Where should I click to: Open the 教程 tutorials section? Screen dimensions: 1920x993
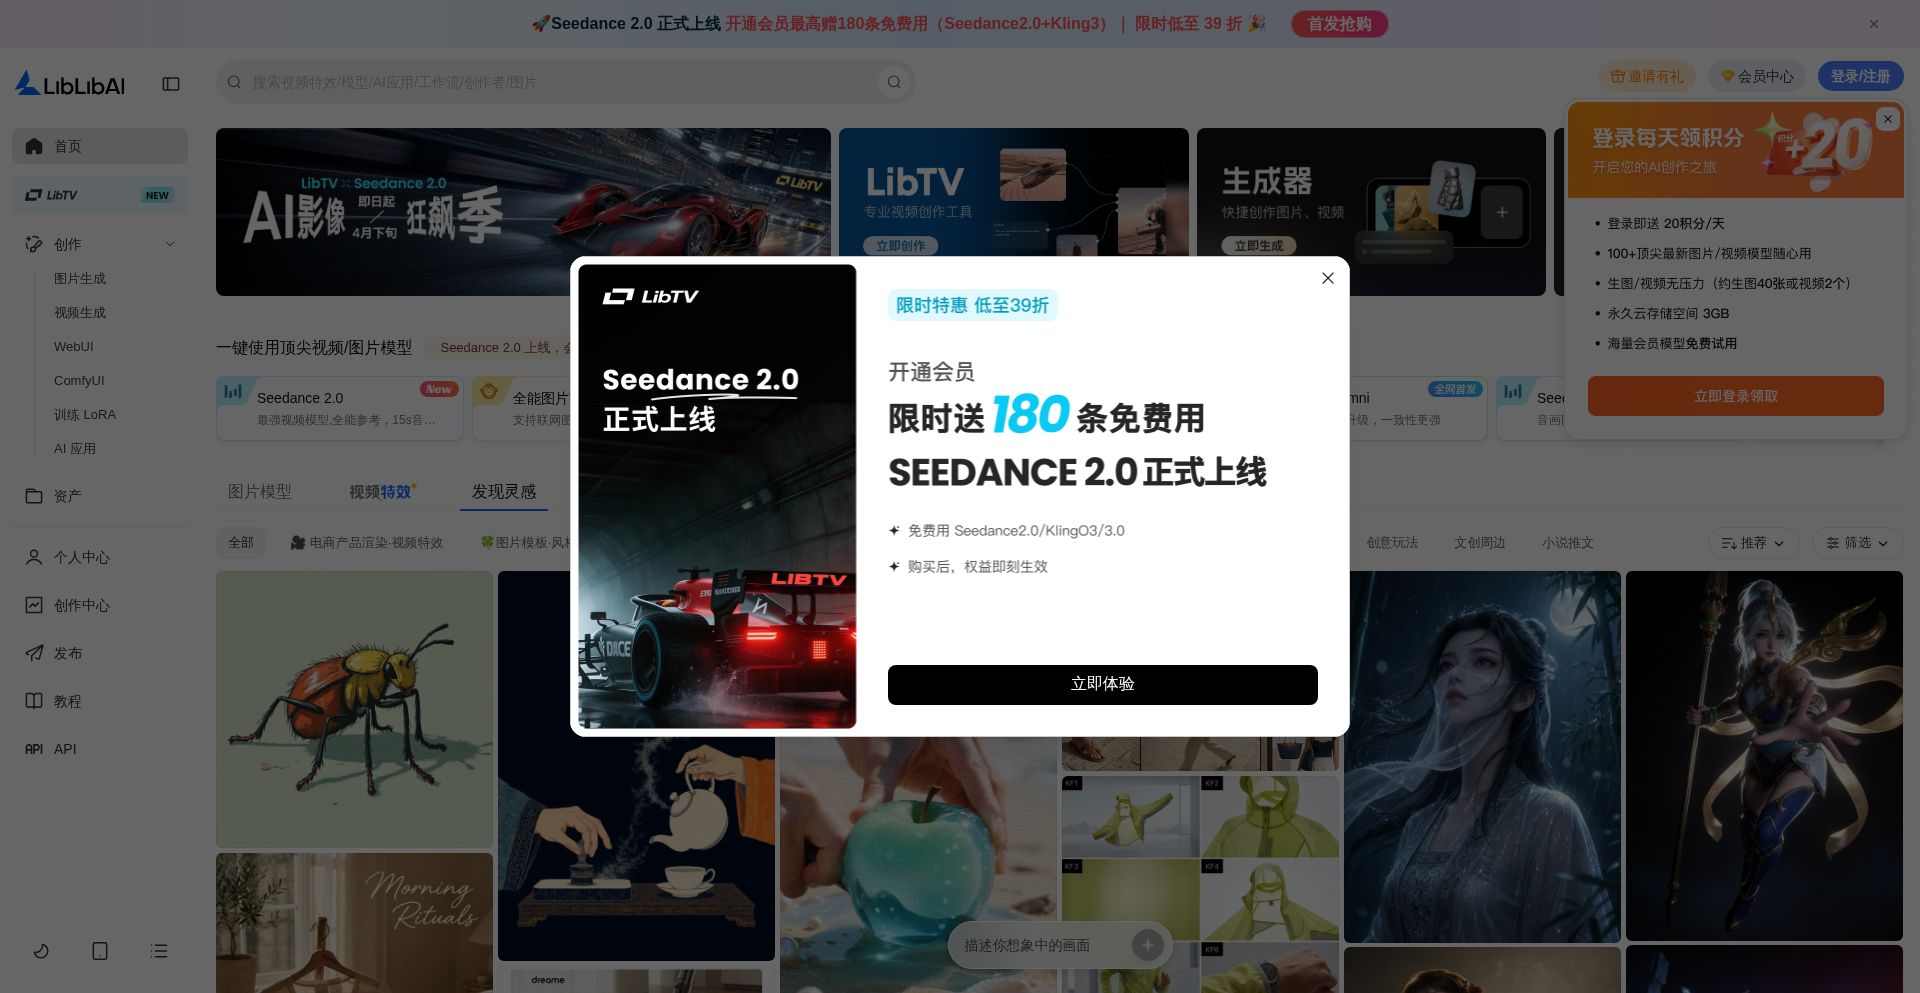68,701
